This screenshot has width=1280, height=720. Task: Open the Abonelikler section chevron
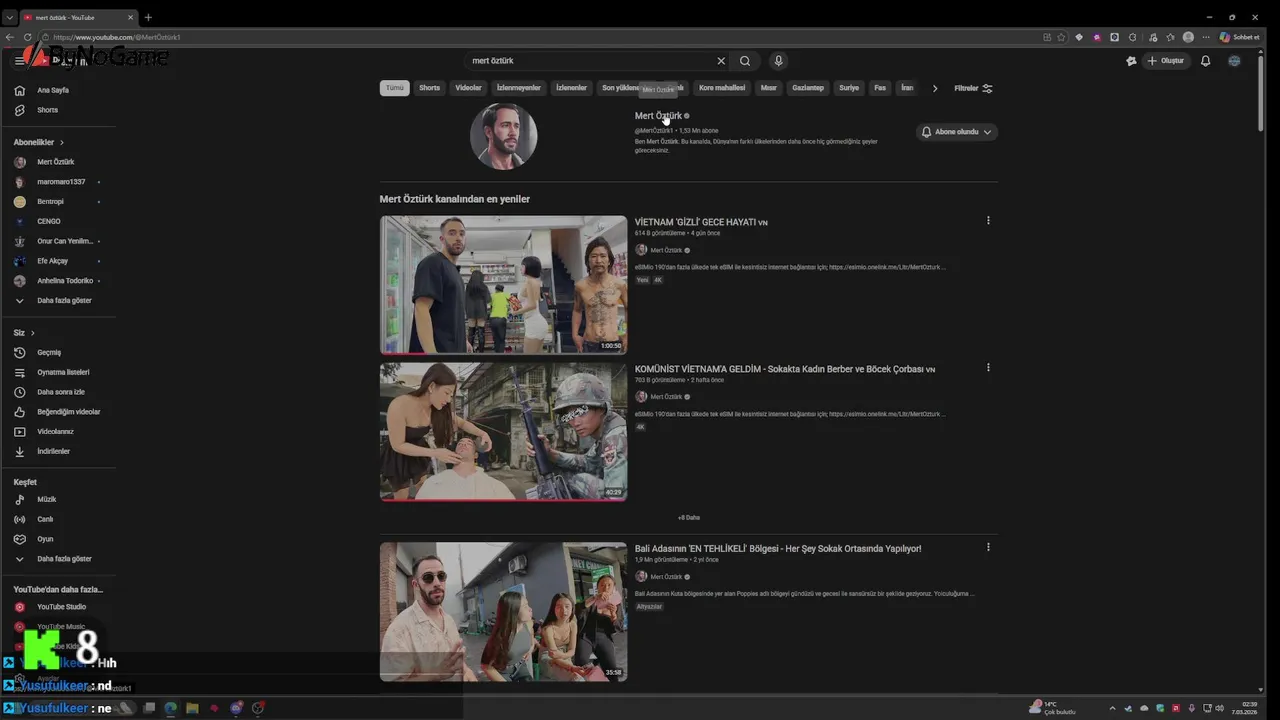pos(62,143)
